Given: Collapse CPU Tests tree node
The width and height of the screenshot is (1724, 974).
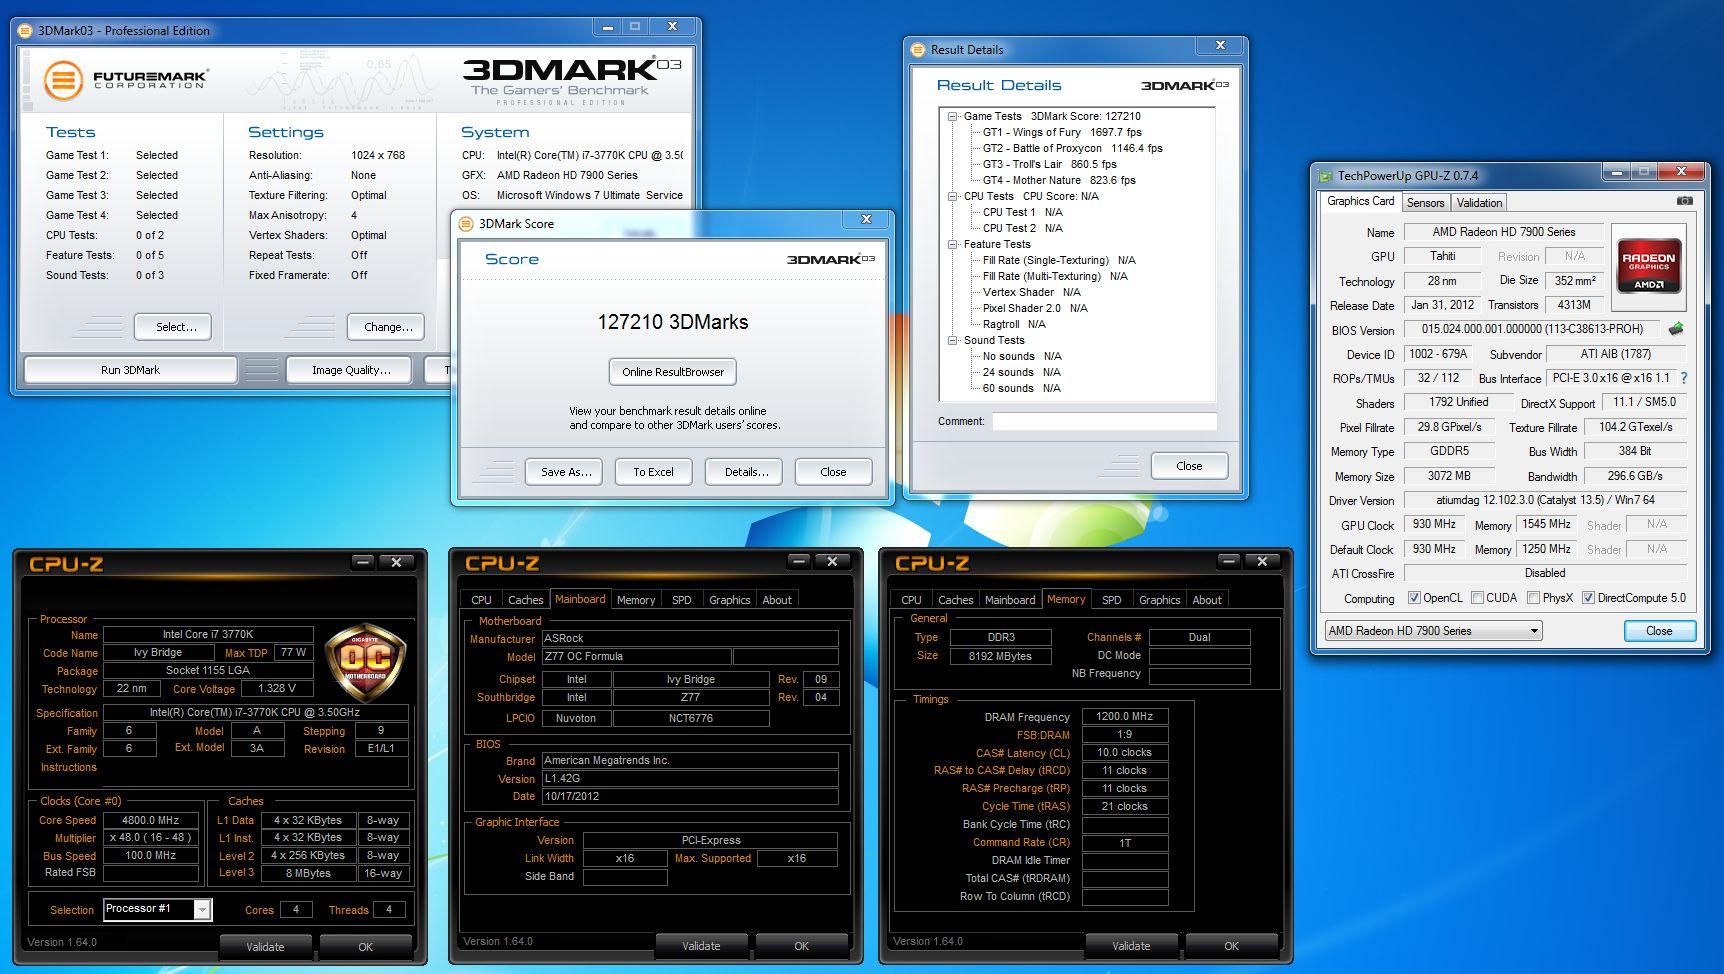Looking at the screenshot, I should 953,196.
